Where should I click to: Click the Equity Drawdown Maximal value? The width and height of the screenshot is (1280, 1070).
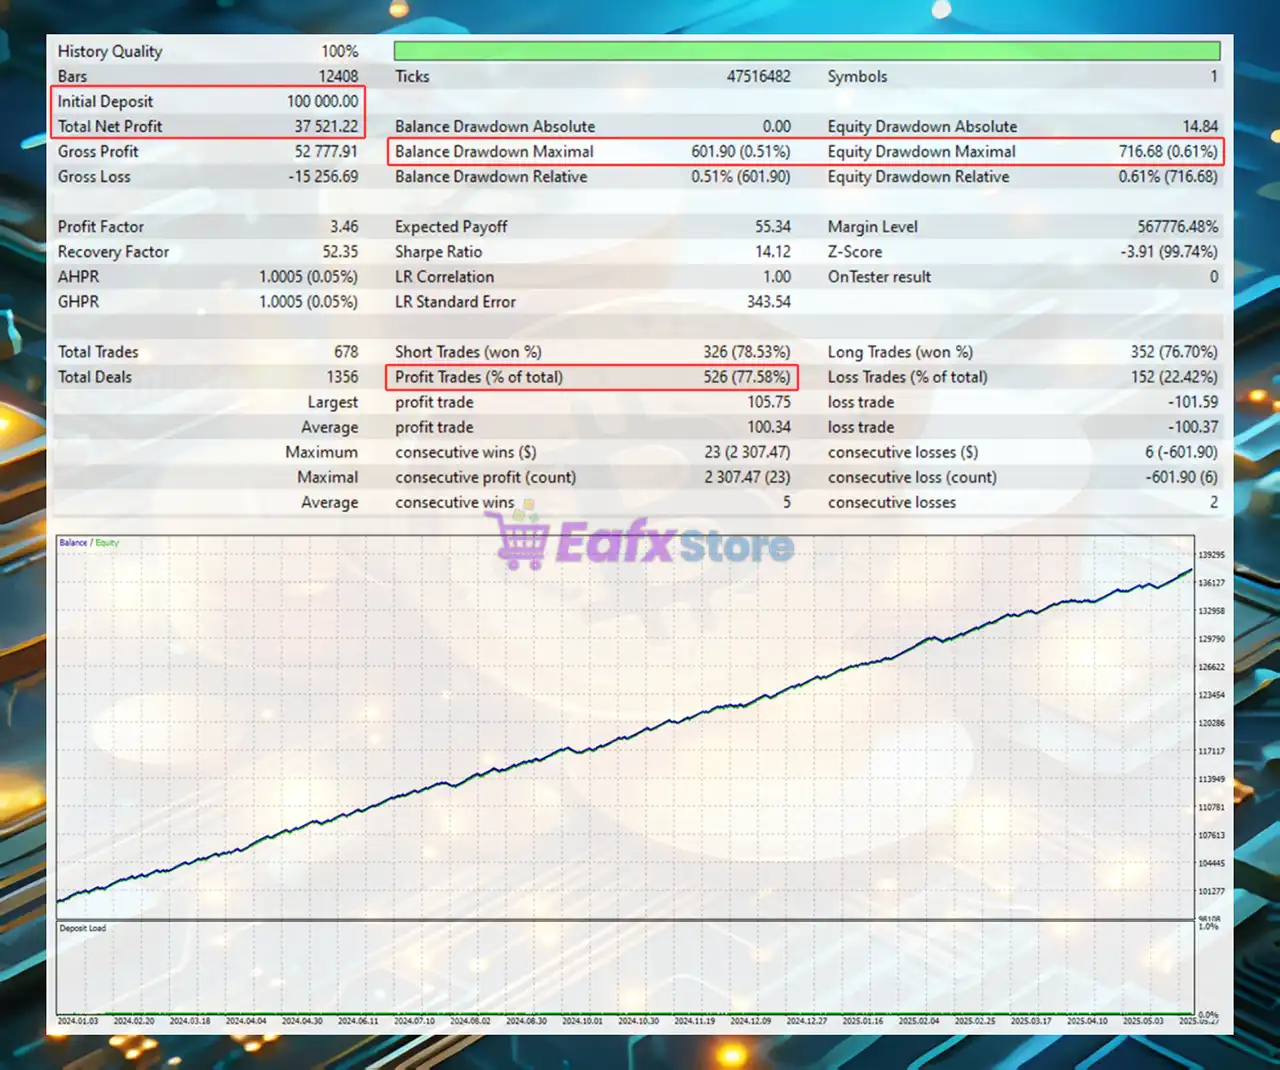tap(1167, 152)
